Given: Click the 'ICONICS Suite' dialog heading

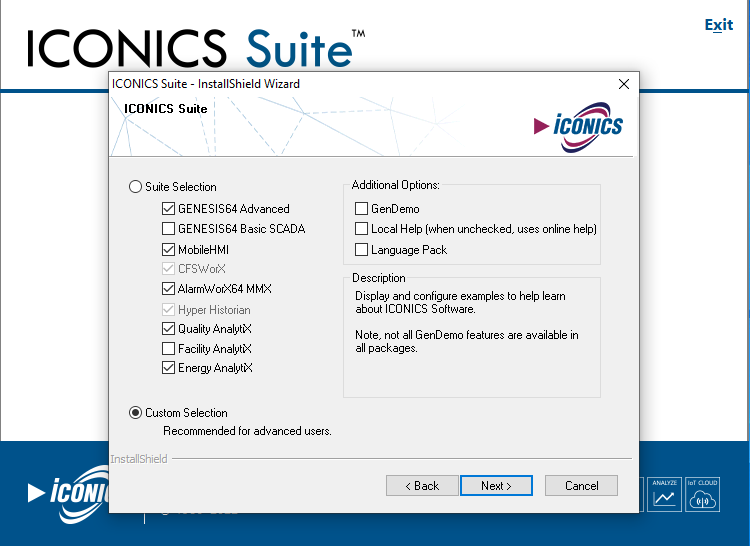Looking at the screenshot, I should pos(165,109).
